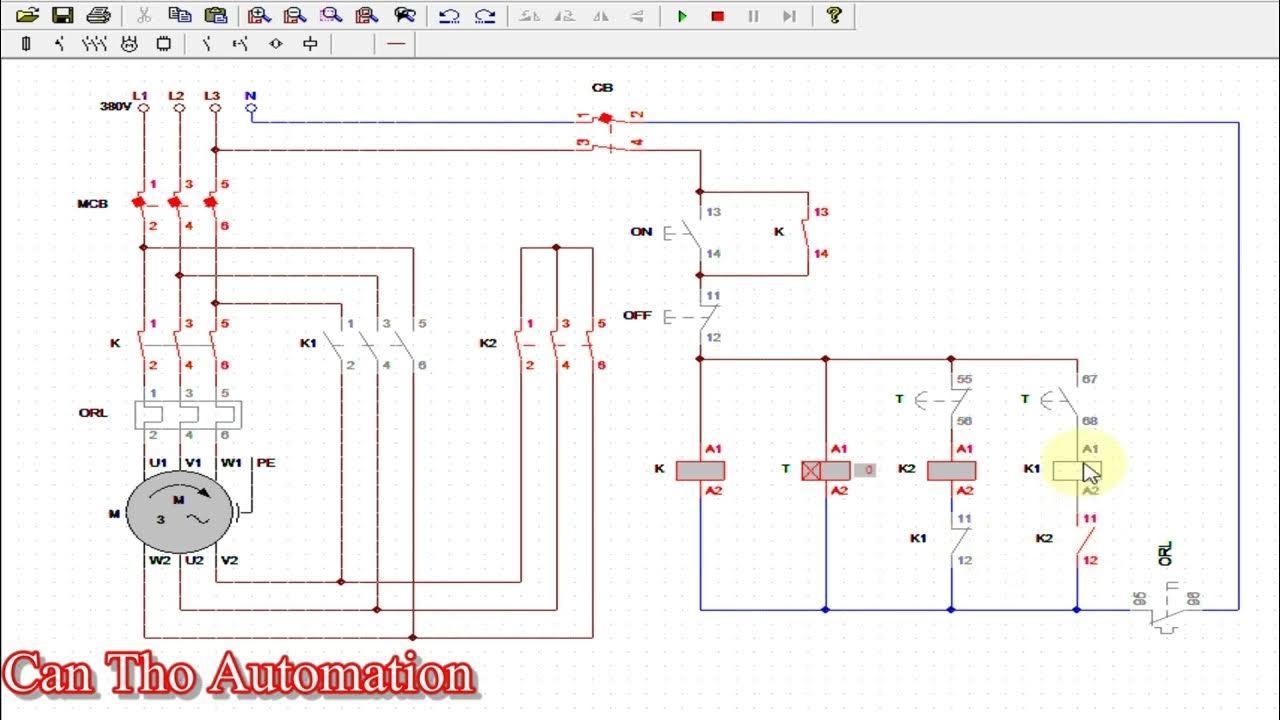This screenshot has height=720, width=1280.
Task: Open a file with the folder icon
Action: pos(27,15)
